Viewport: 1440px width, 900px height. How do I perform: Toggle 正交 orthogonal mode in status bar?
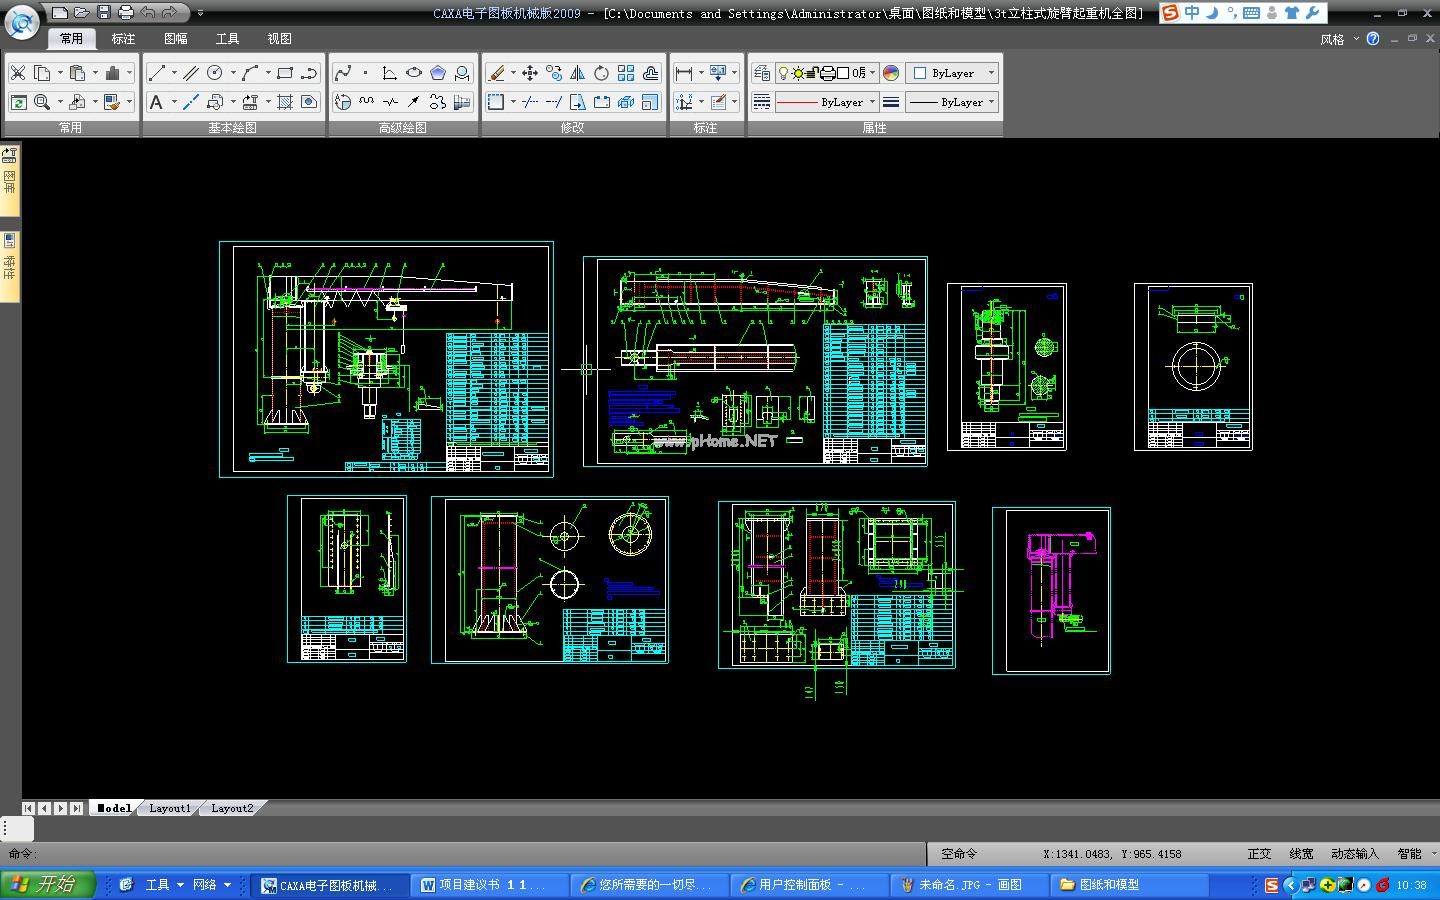(1259, 854)
